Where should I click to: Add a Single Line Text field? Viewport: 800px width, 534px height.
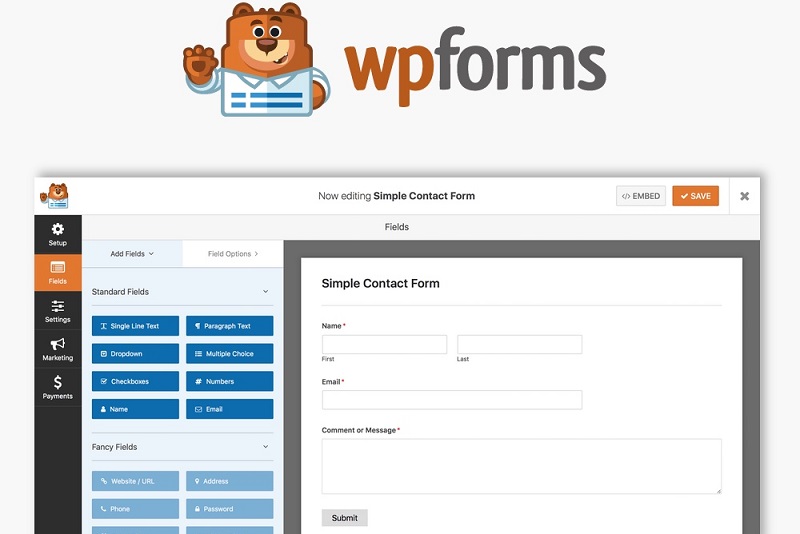[x=135, y=326]
